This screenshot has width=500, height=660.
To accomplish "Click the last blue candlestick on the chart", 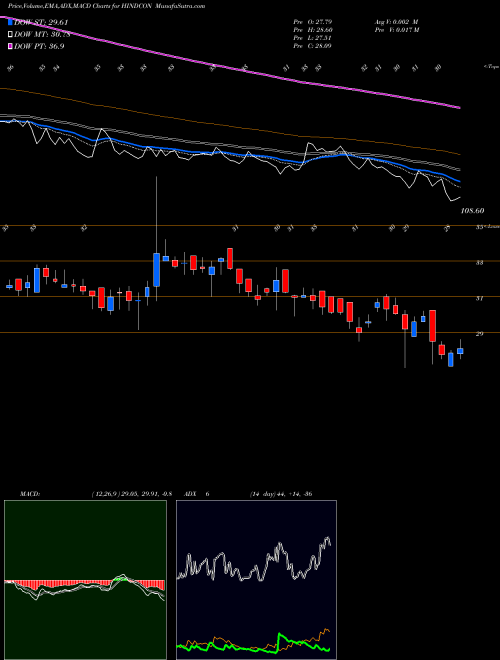I will click(460, 351).
